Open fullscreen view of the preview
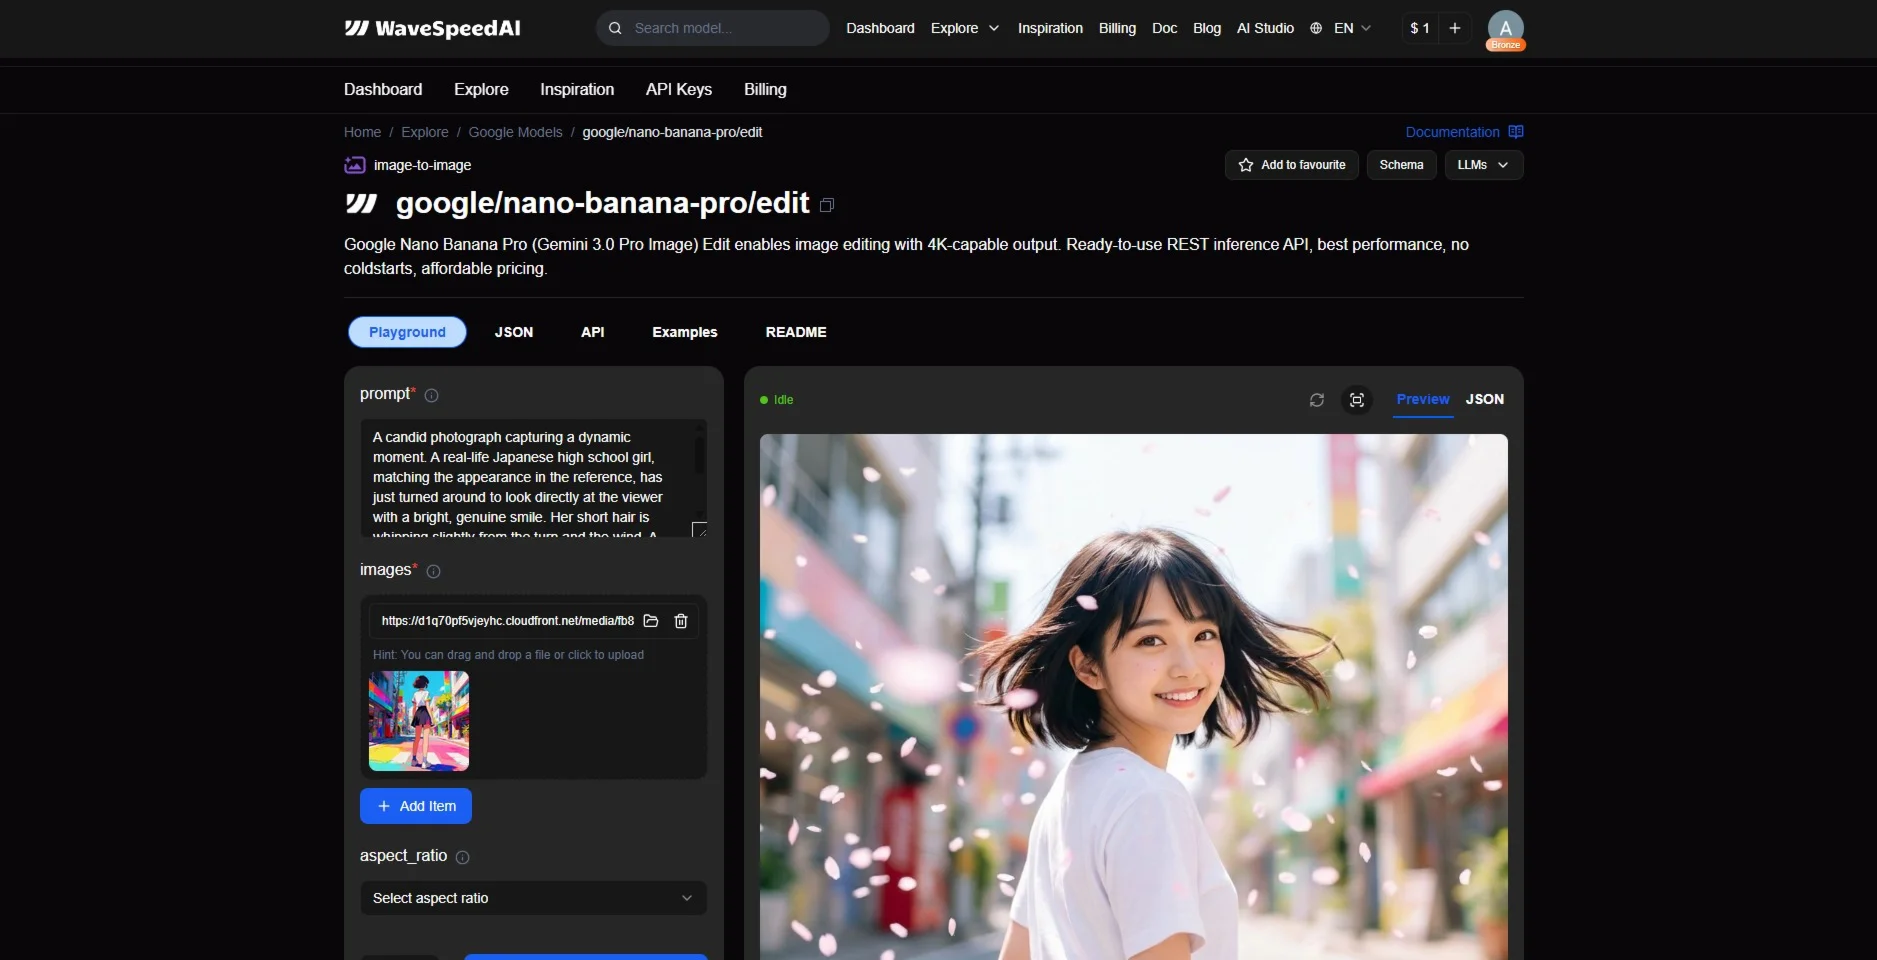This screenshot has height=960, width=1877. point(1357,400)
